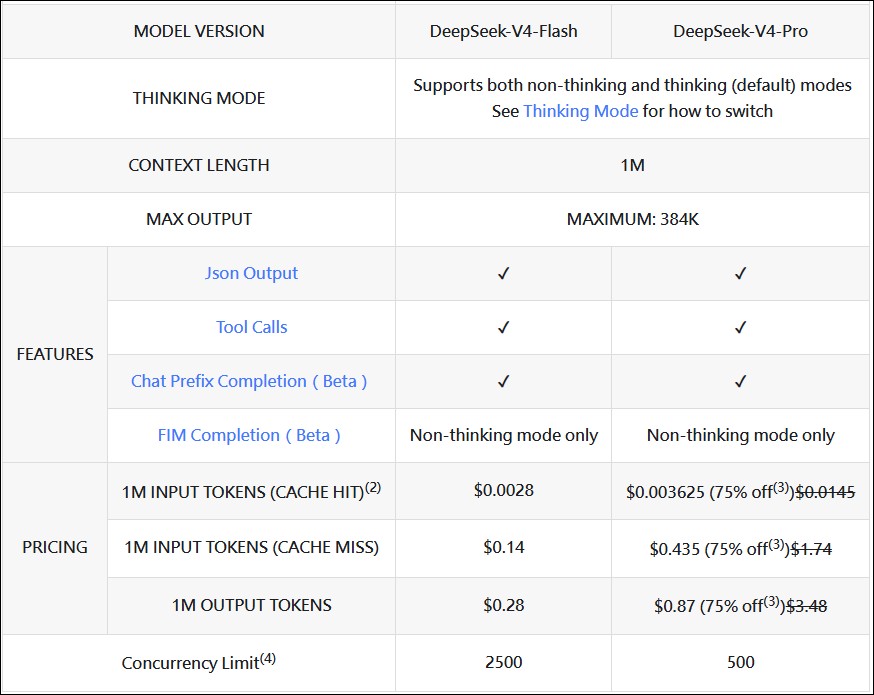The image size is (874, 695).
Task: Open the Tool Calls link
Action: (x=251, y=327)
